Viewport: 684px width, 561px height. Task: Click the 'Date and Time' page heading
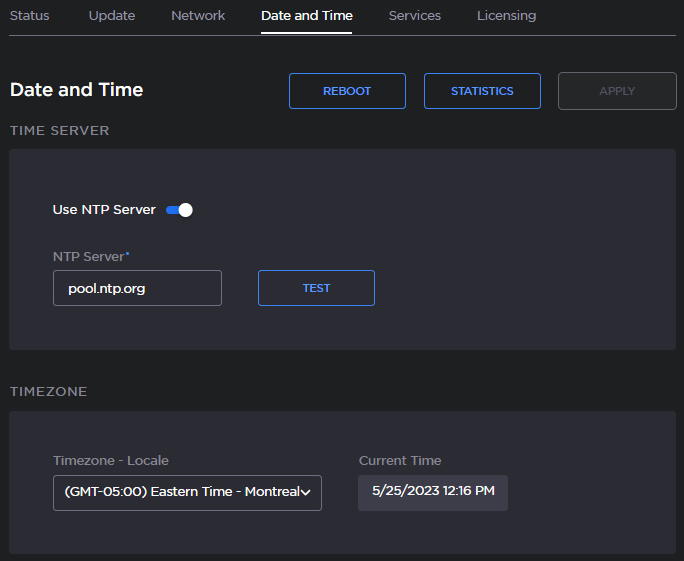point(76,90)
